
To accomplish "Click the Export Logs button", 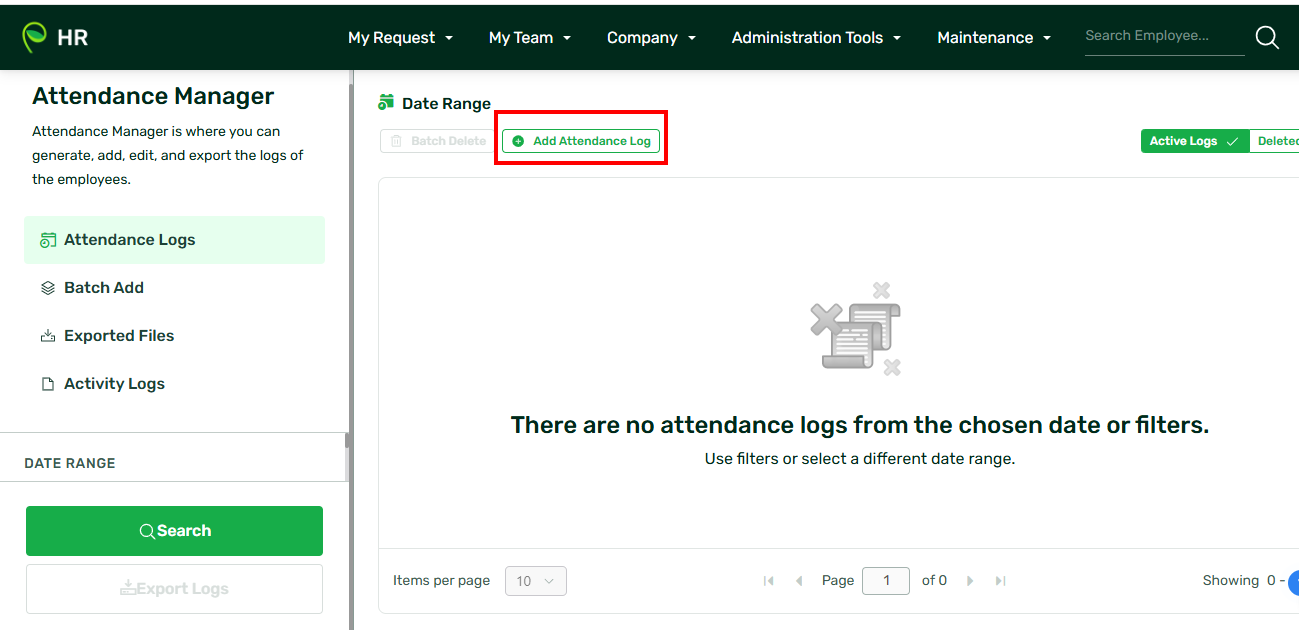I will click(x=174, y=589).
